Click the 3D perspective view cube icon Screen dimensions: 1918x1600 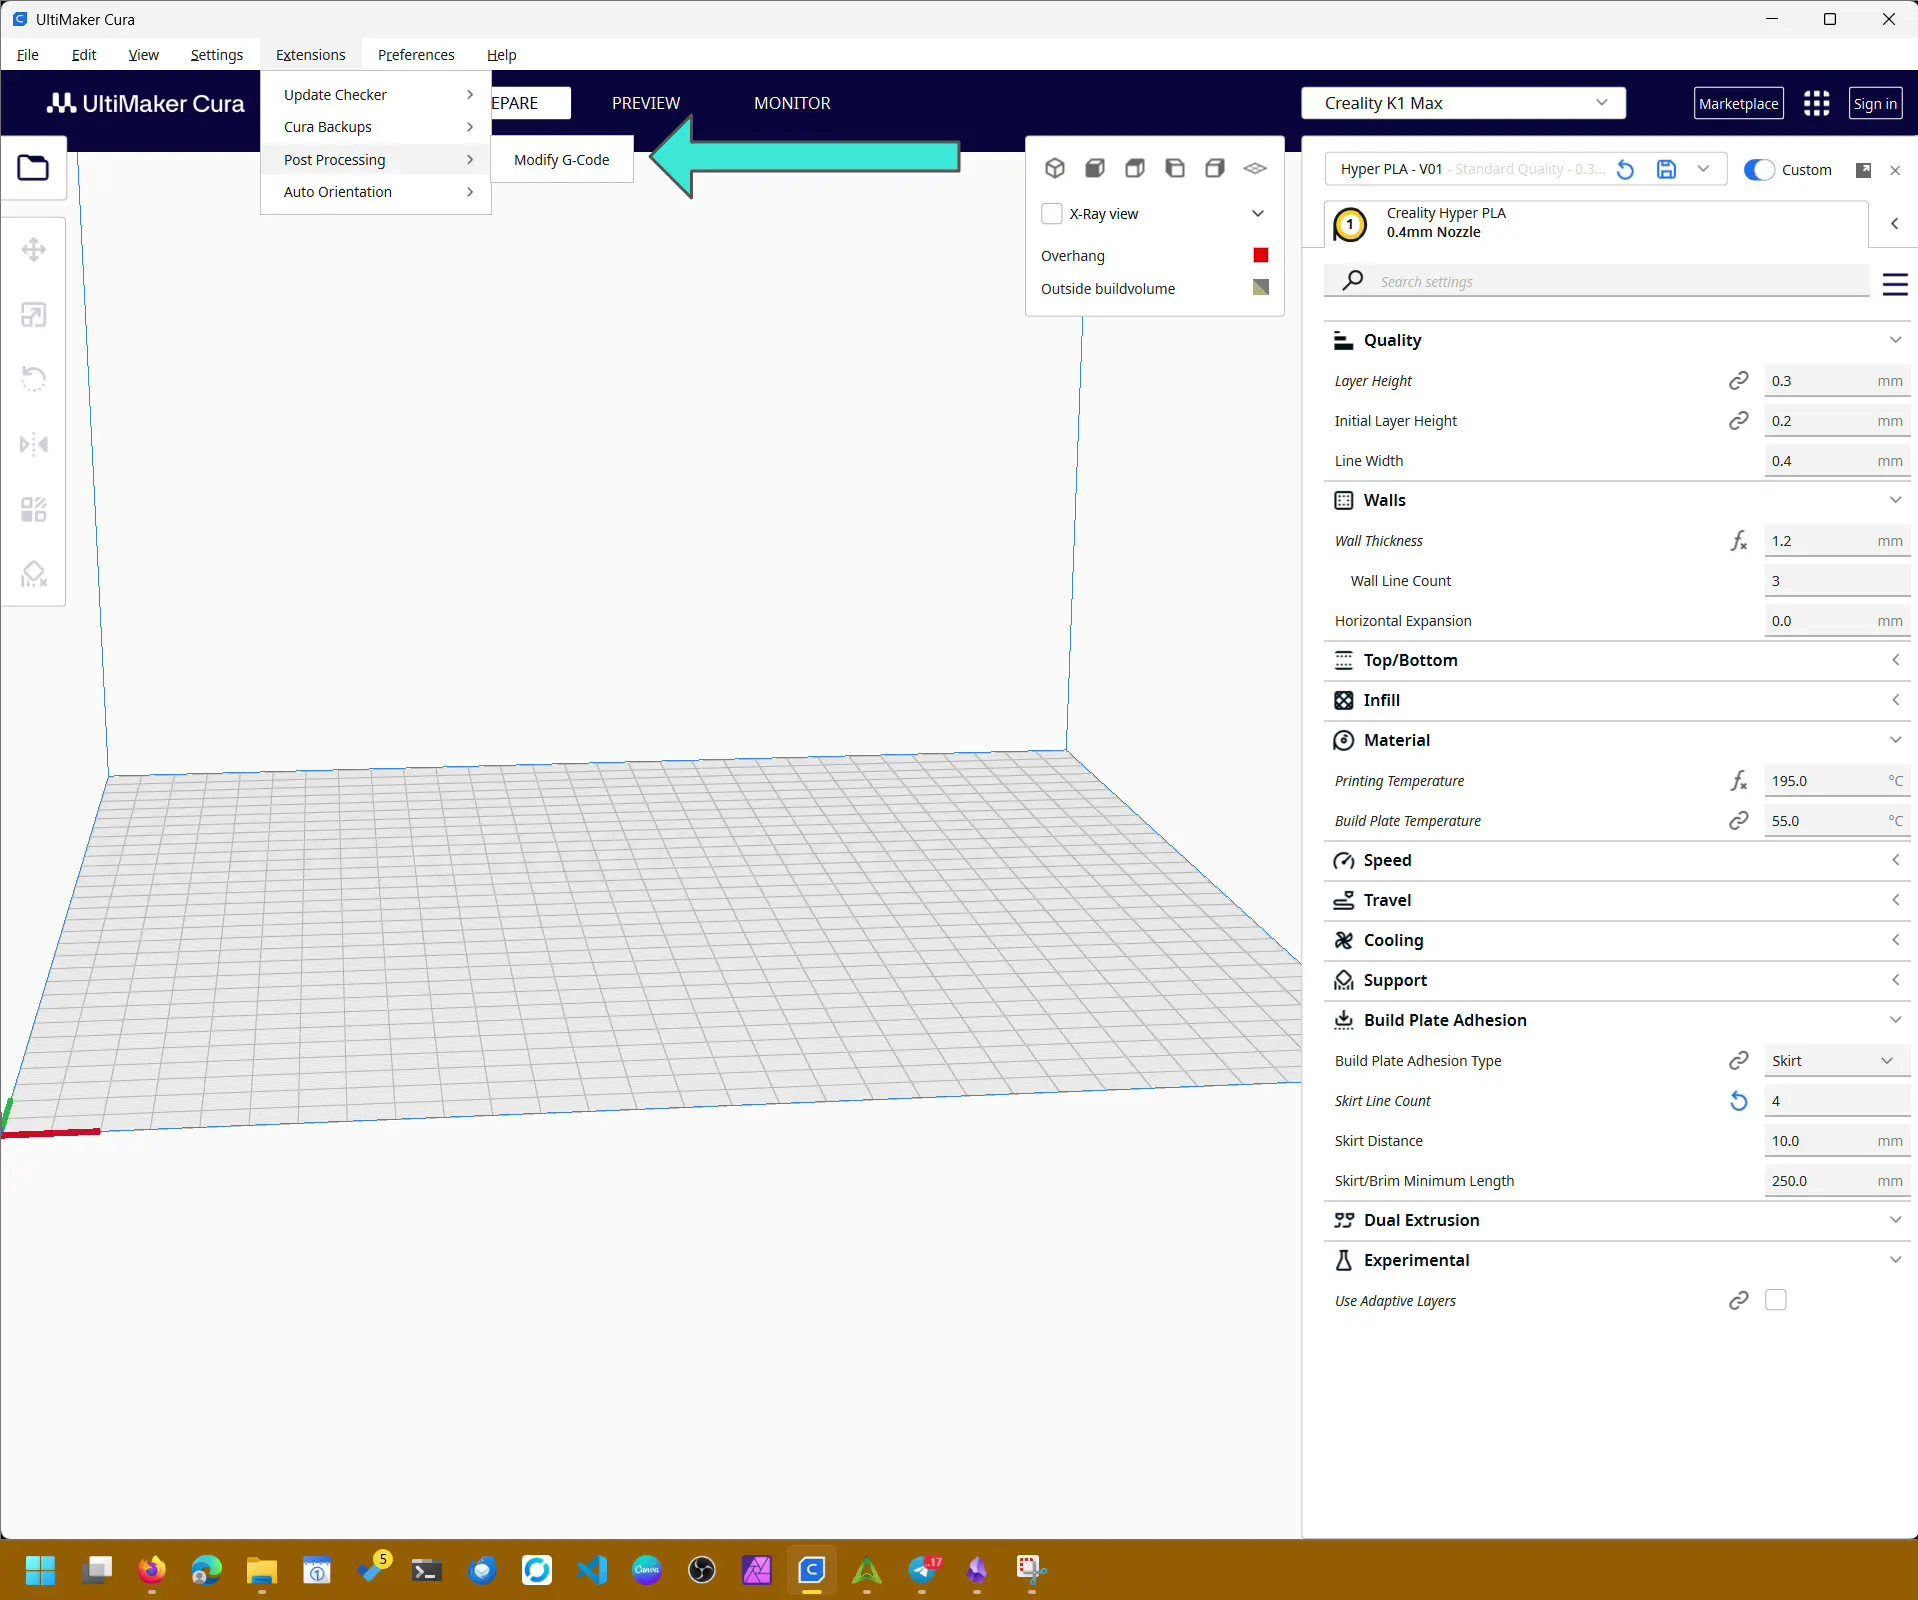click(x=1055, y=168)
